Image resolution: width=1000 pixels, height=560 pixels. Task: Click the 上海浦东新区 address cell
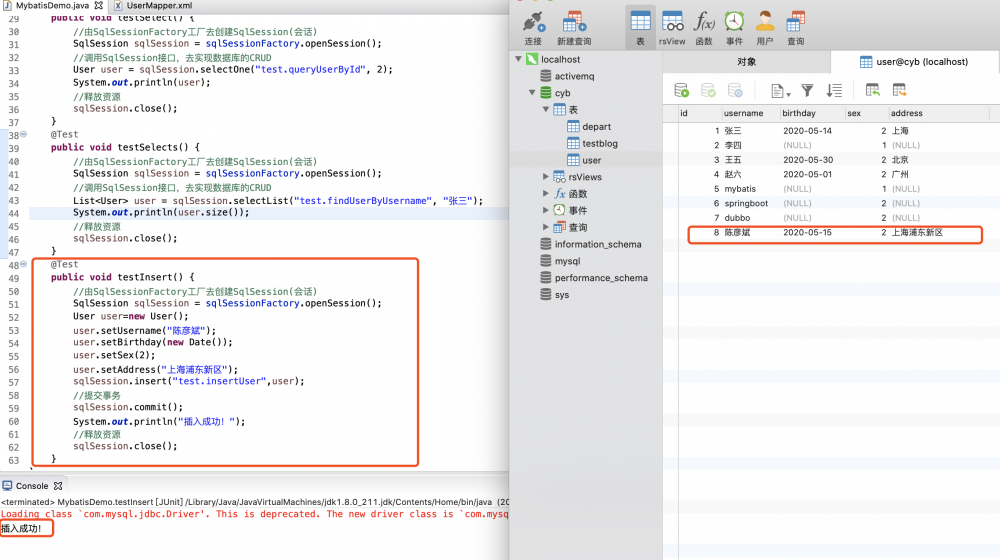(x=917, y=233)
